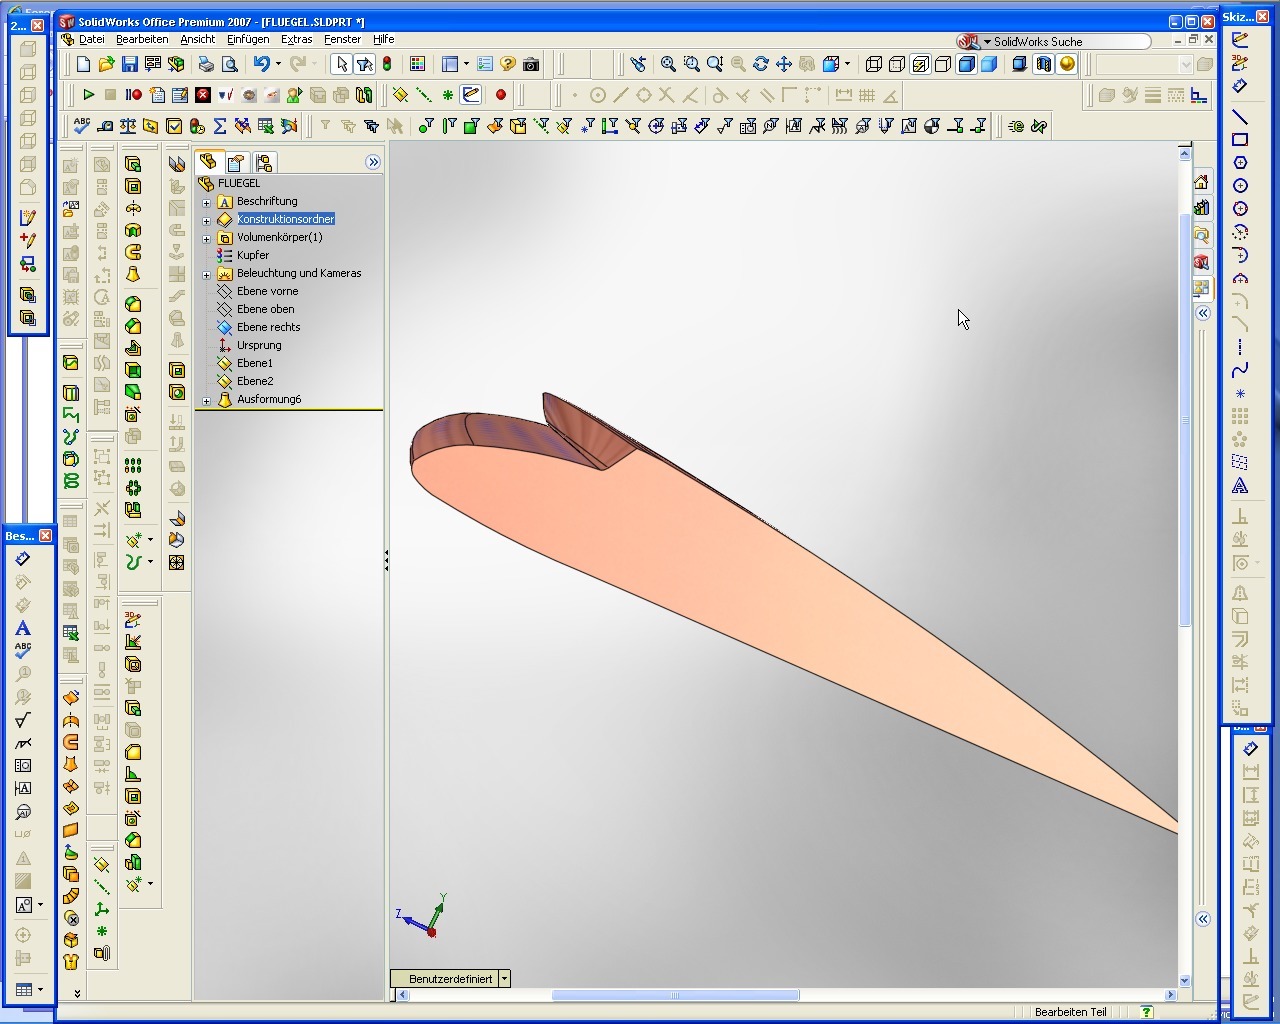Open the Einfügen menu
Viewport: 1280px width, 1024px height.
click(x=248, y=40)
